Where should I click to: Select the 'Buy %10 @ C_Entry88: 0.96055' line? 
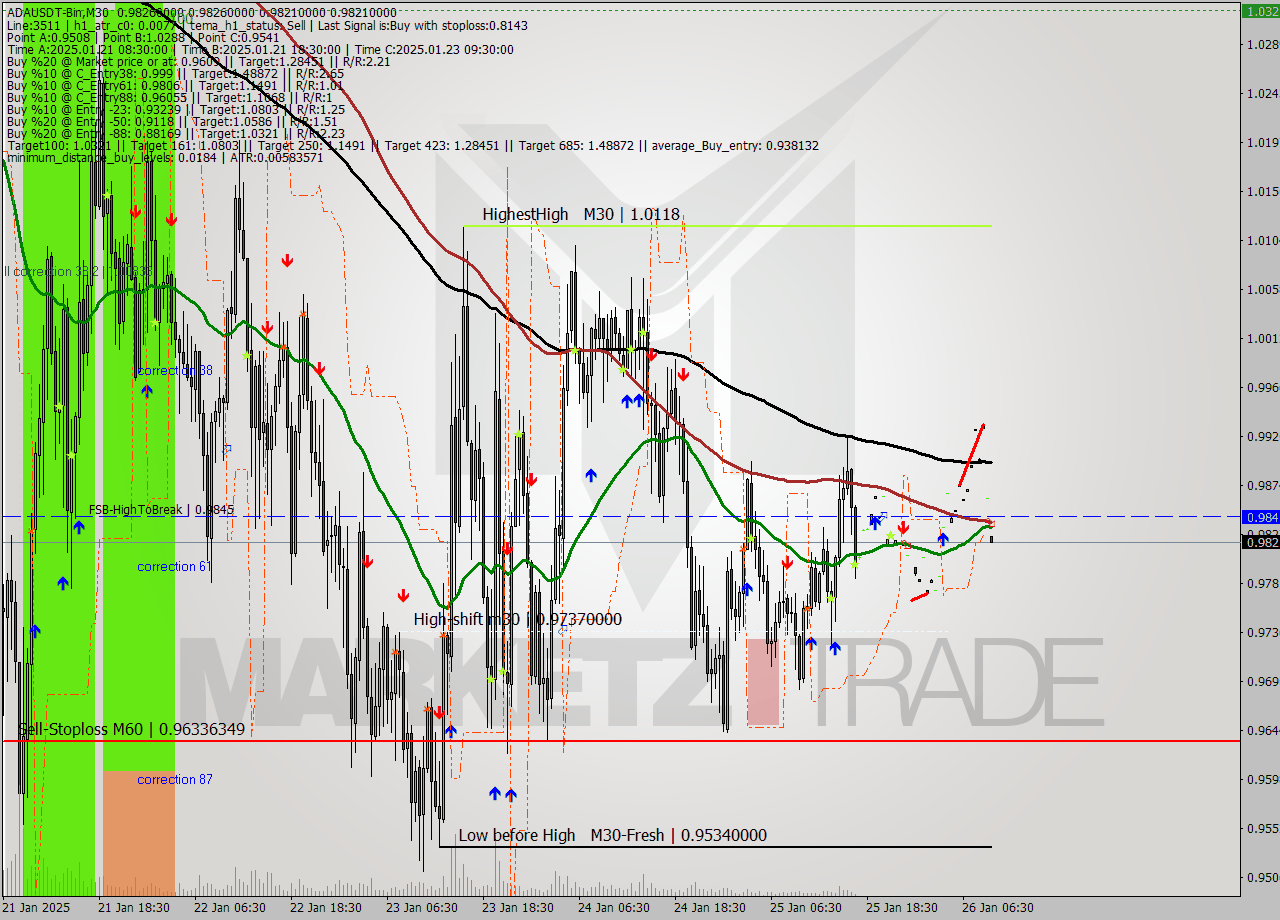pos(169,97)
